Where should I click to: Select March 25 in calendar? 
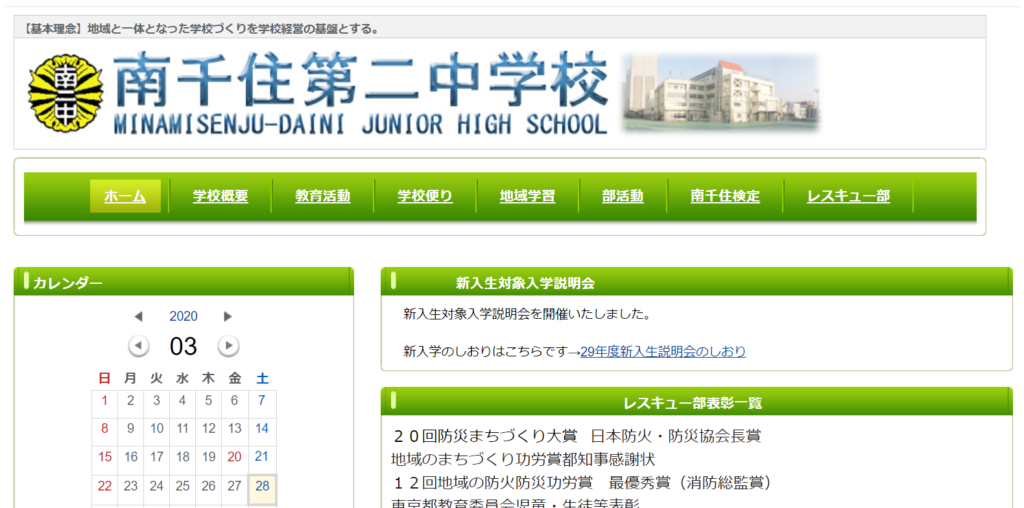point(182,486)
